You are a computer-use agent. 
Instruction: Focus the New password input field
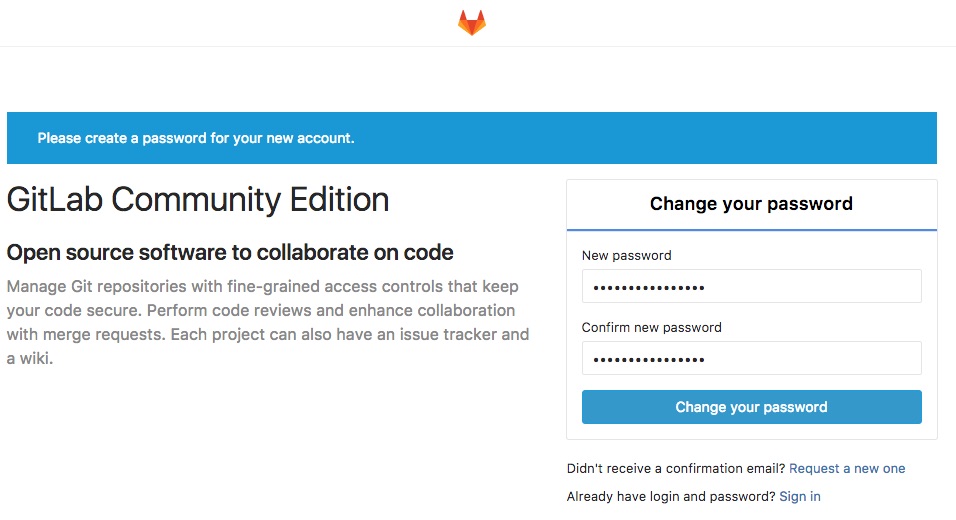point(751,286)
